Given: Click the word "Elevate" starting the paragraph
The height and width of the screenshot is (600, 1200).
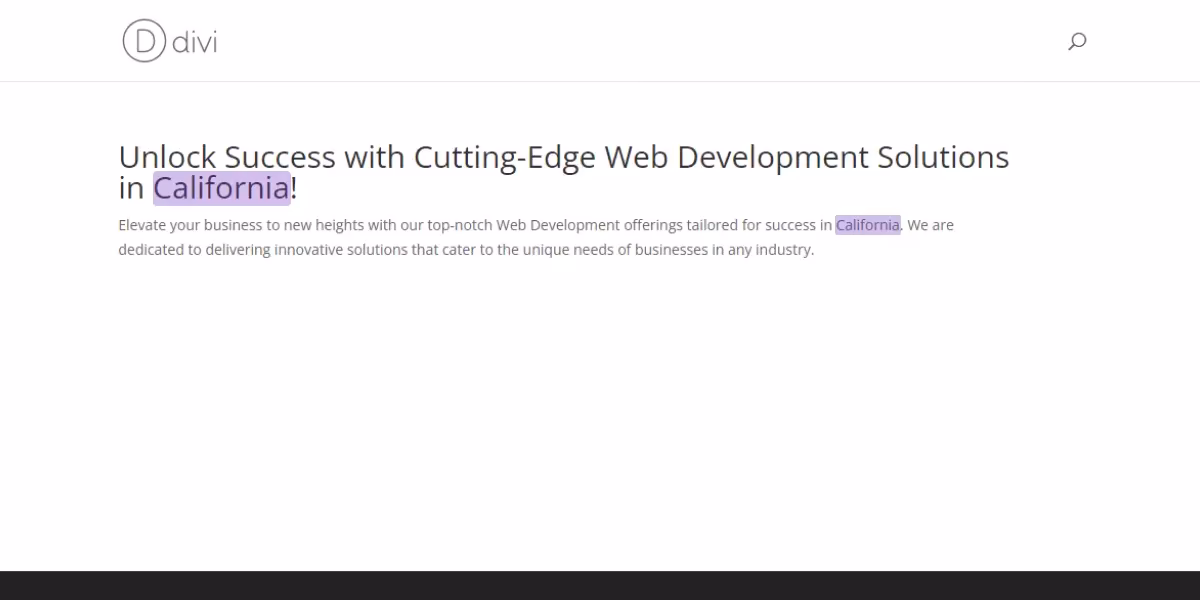Looking at the screenshot, I should (x=143, y=225).
